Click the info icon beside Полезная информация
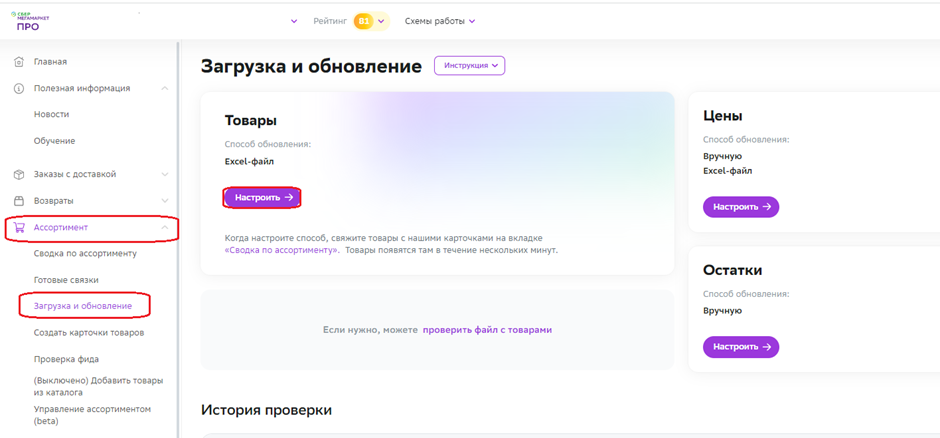940x438 pixels. [x=18, y=88]
